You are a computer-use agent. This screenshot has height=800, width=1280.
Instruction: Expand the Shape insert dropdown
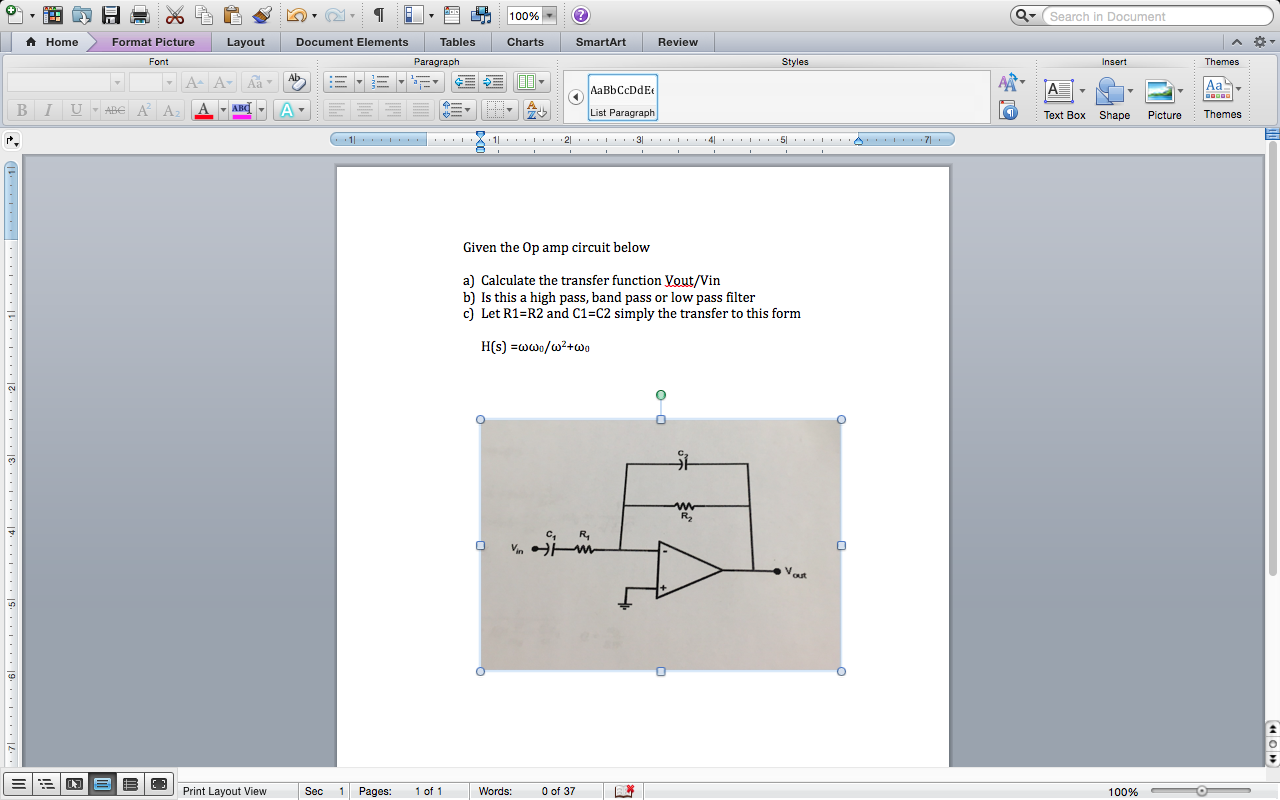pyautogui.click(x=1131, y=91)
